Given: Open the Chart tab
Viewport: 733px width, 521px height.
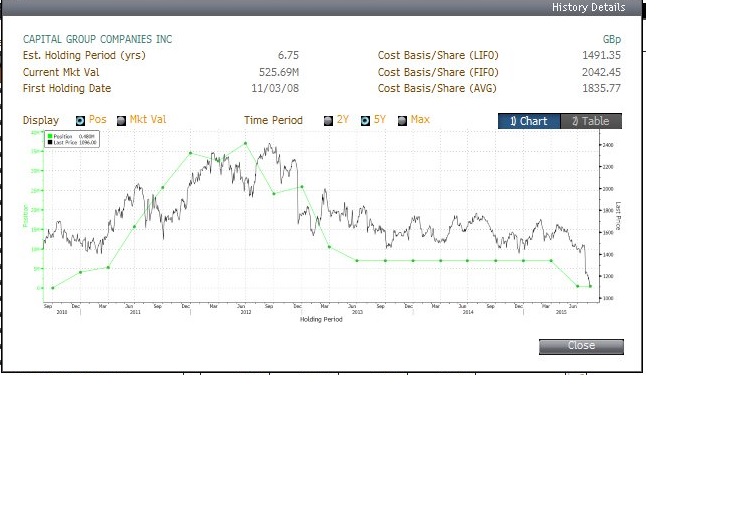Looking at the screenshot, I should pos(528,121).
